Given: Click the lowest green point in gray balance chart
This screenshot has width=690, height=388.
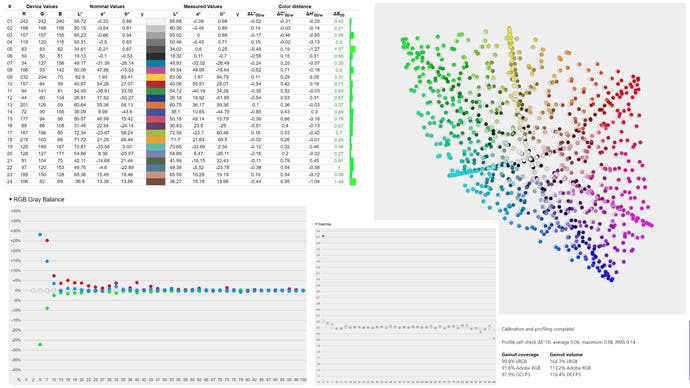Looking at the screenshot, I should (40, 344).
